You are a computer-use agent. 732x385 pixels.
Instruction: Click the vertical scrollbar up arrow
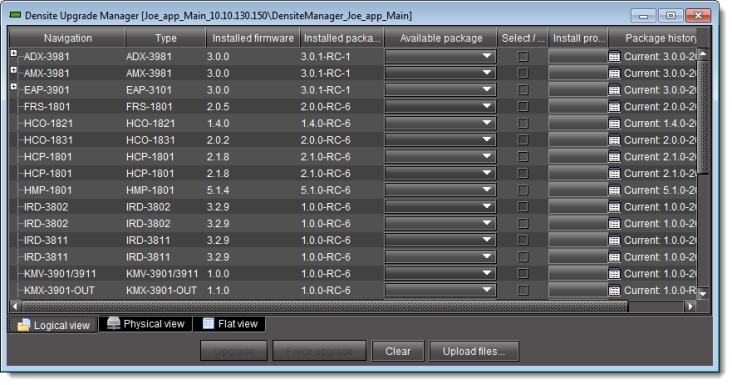point(703,54)
